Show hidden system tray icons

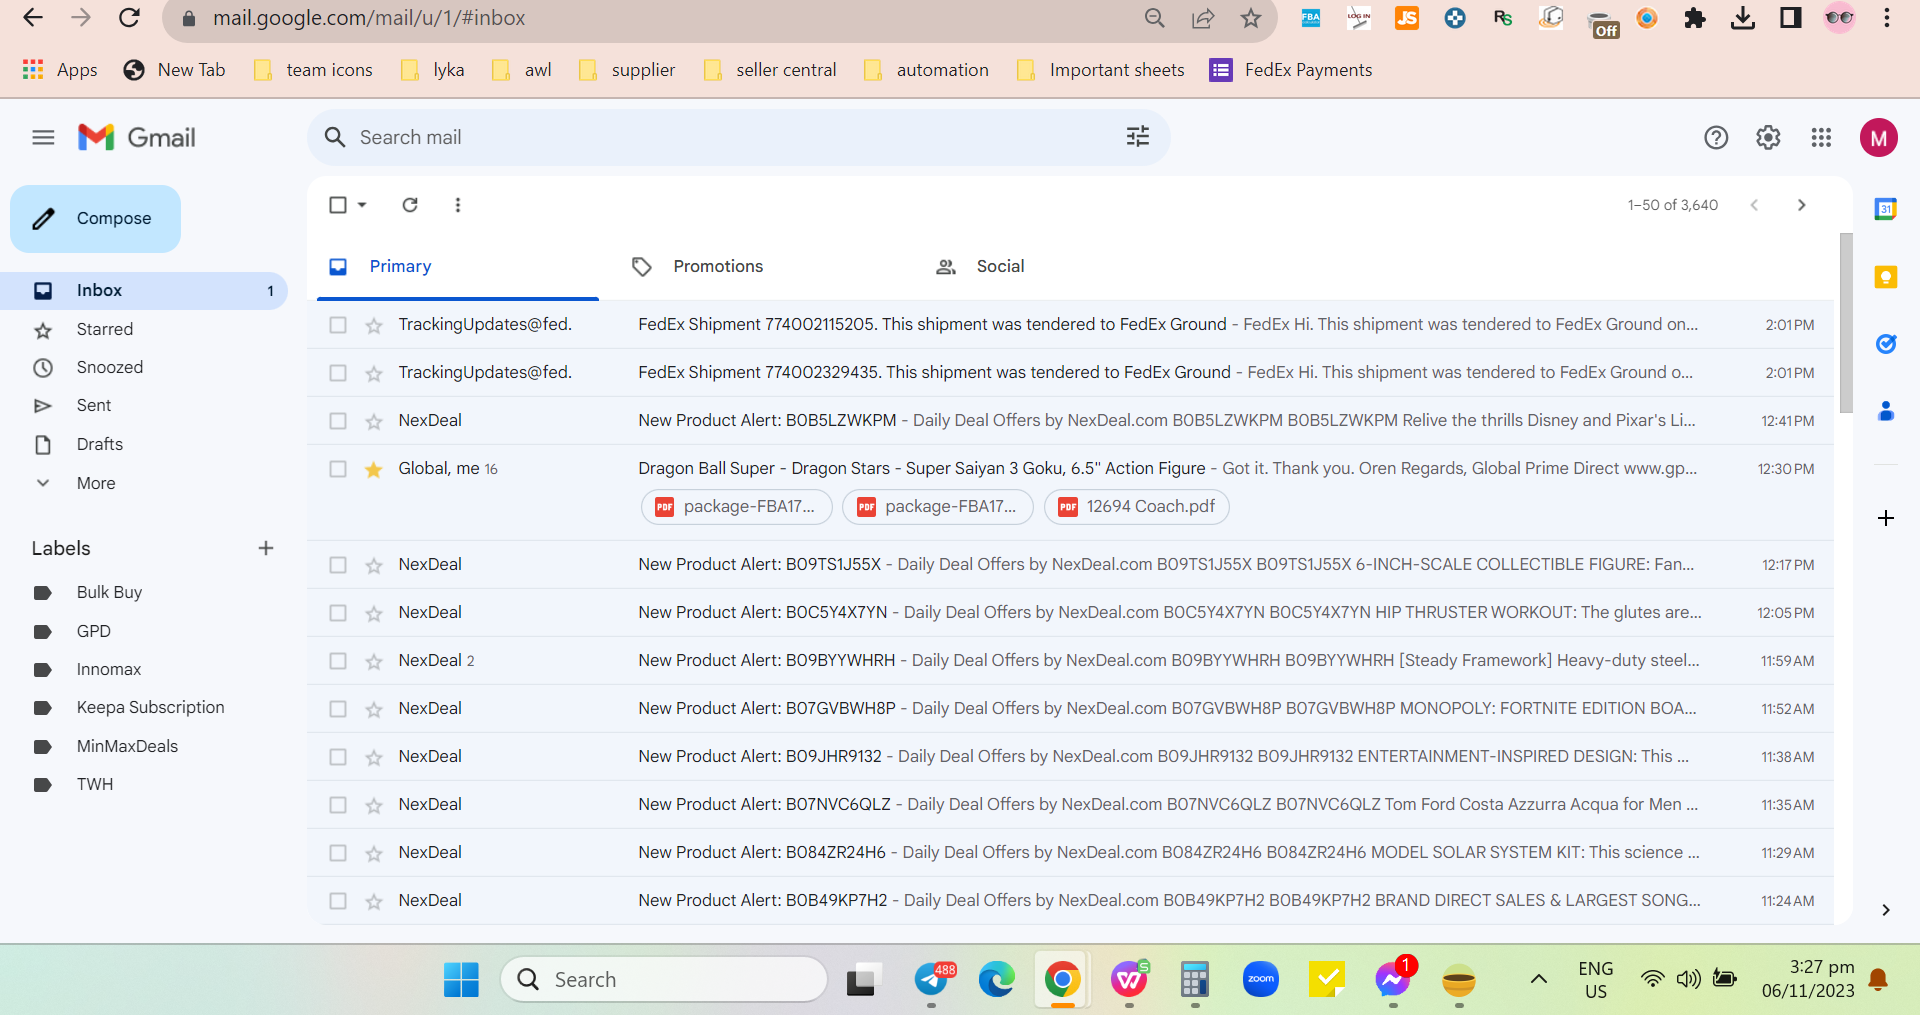click(1539, 979)
